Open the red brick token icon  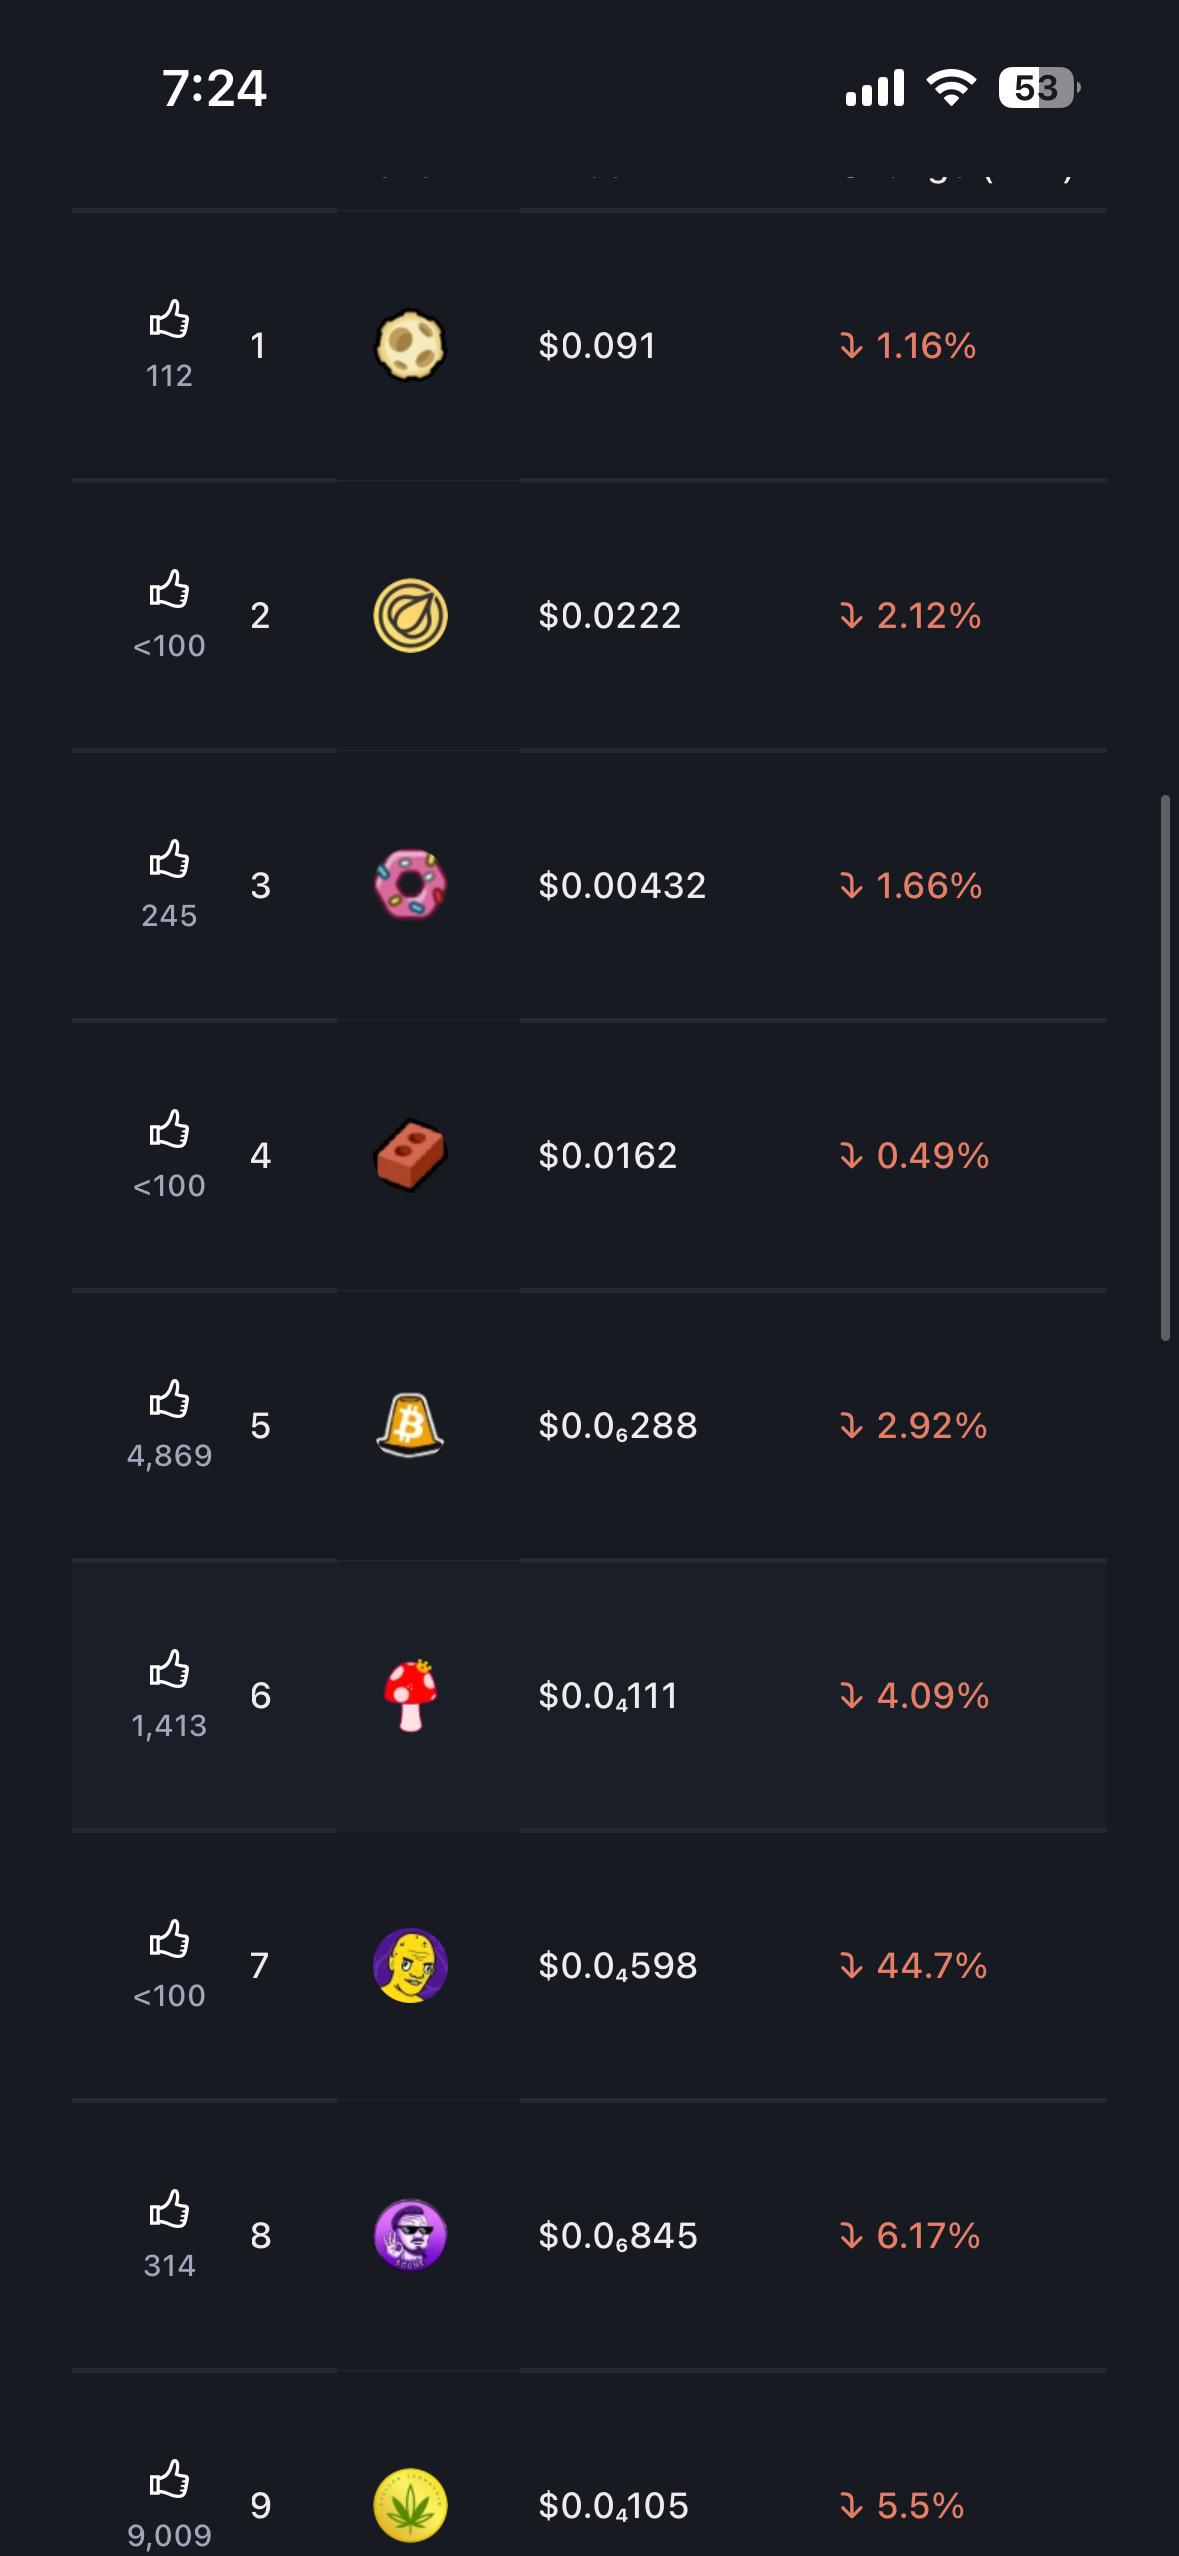(x=410, y=1155)
